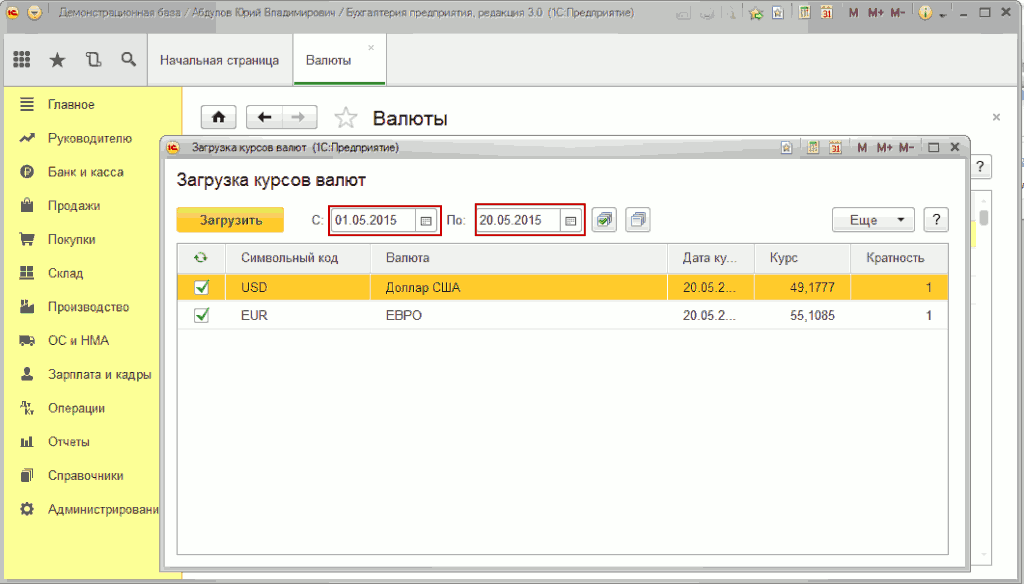Click the ? button behind the dialog
1024x584 pixels.
click(980, 167)
